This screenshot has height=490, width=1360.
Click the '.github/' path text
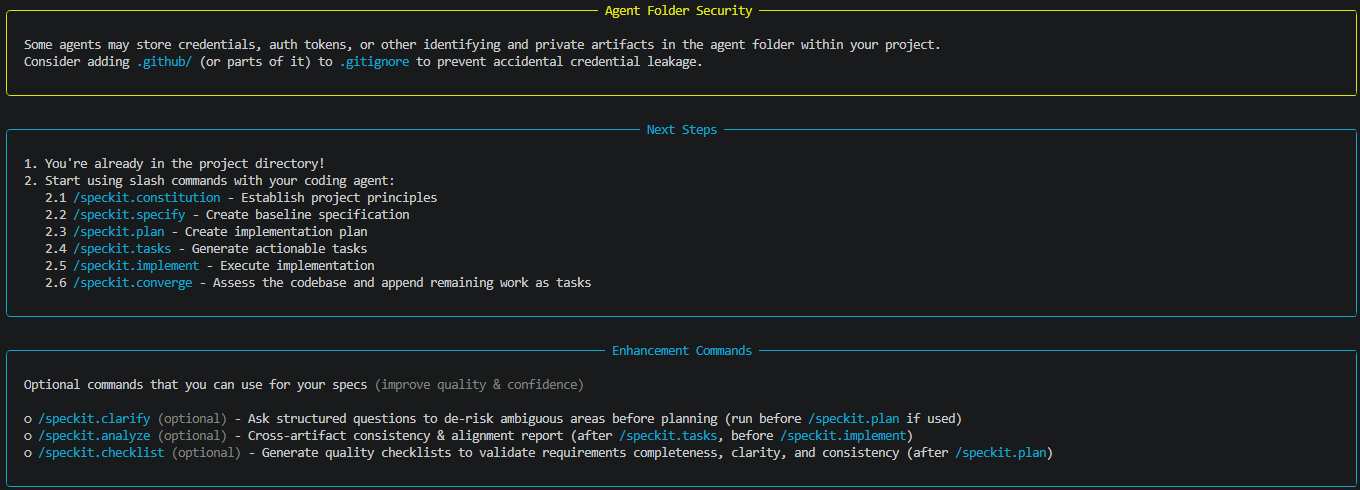click(164, 62)
